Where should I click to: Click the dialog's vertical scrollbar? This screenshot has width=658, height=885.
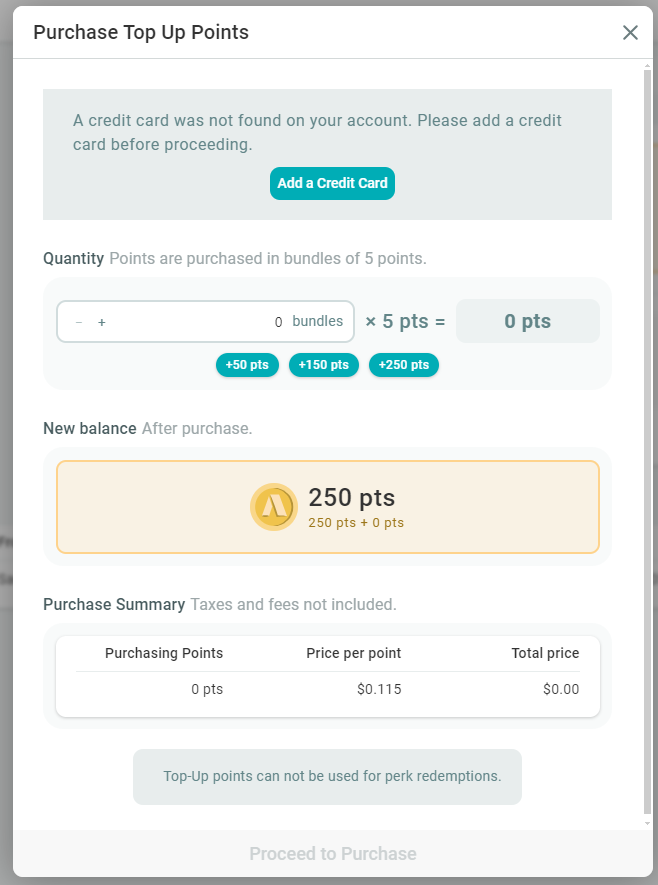click(649, 440)
